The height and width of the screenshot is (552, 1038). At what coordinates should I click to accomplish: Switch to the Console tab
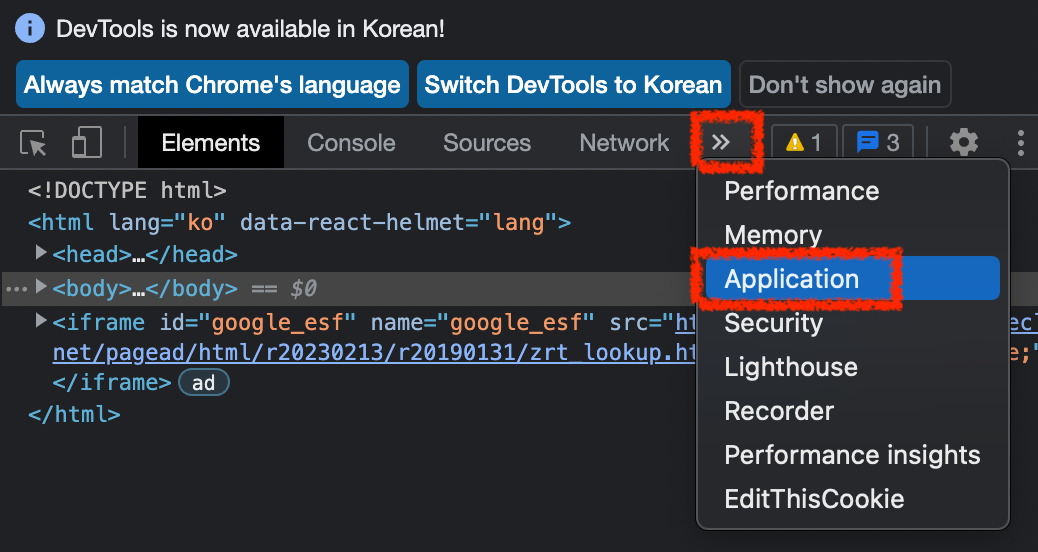coord(351,142)
